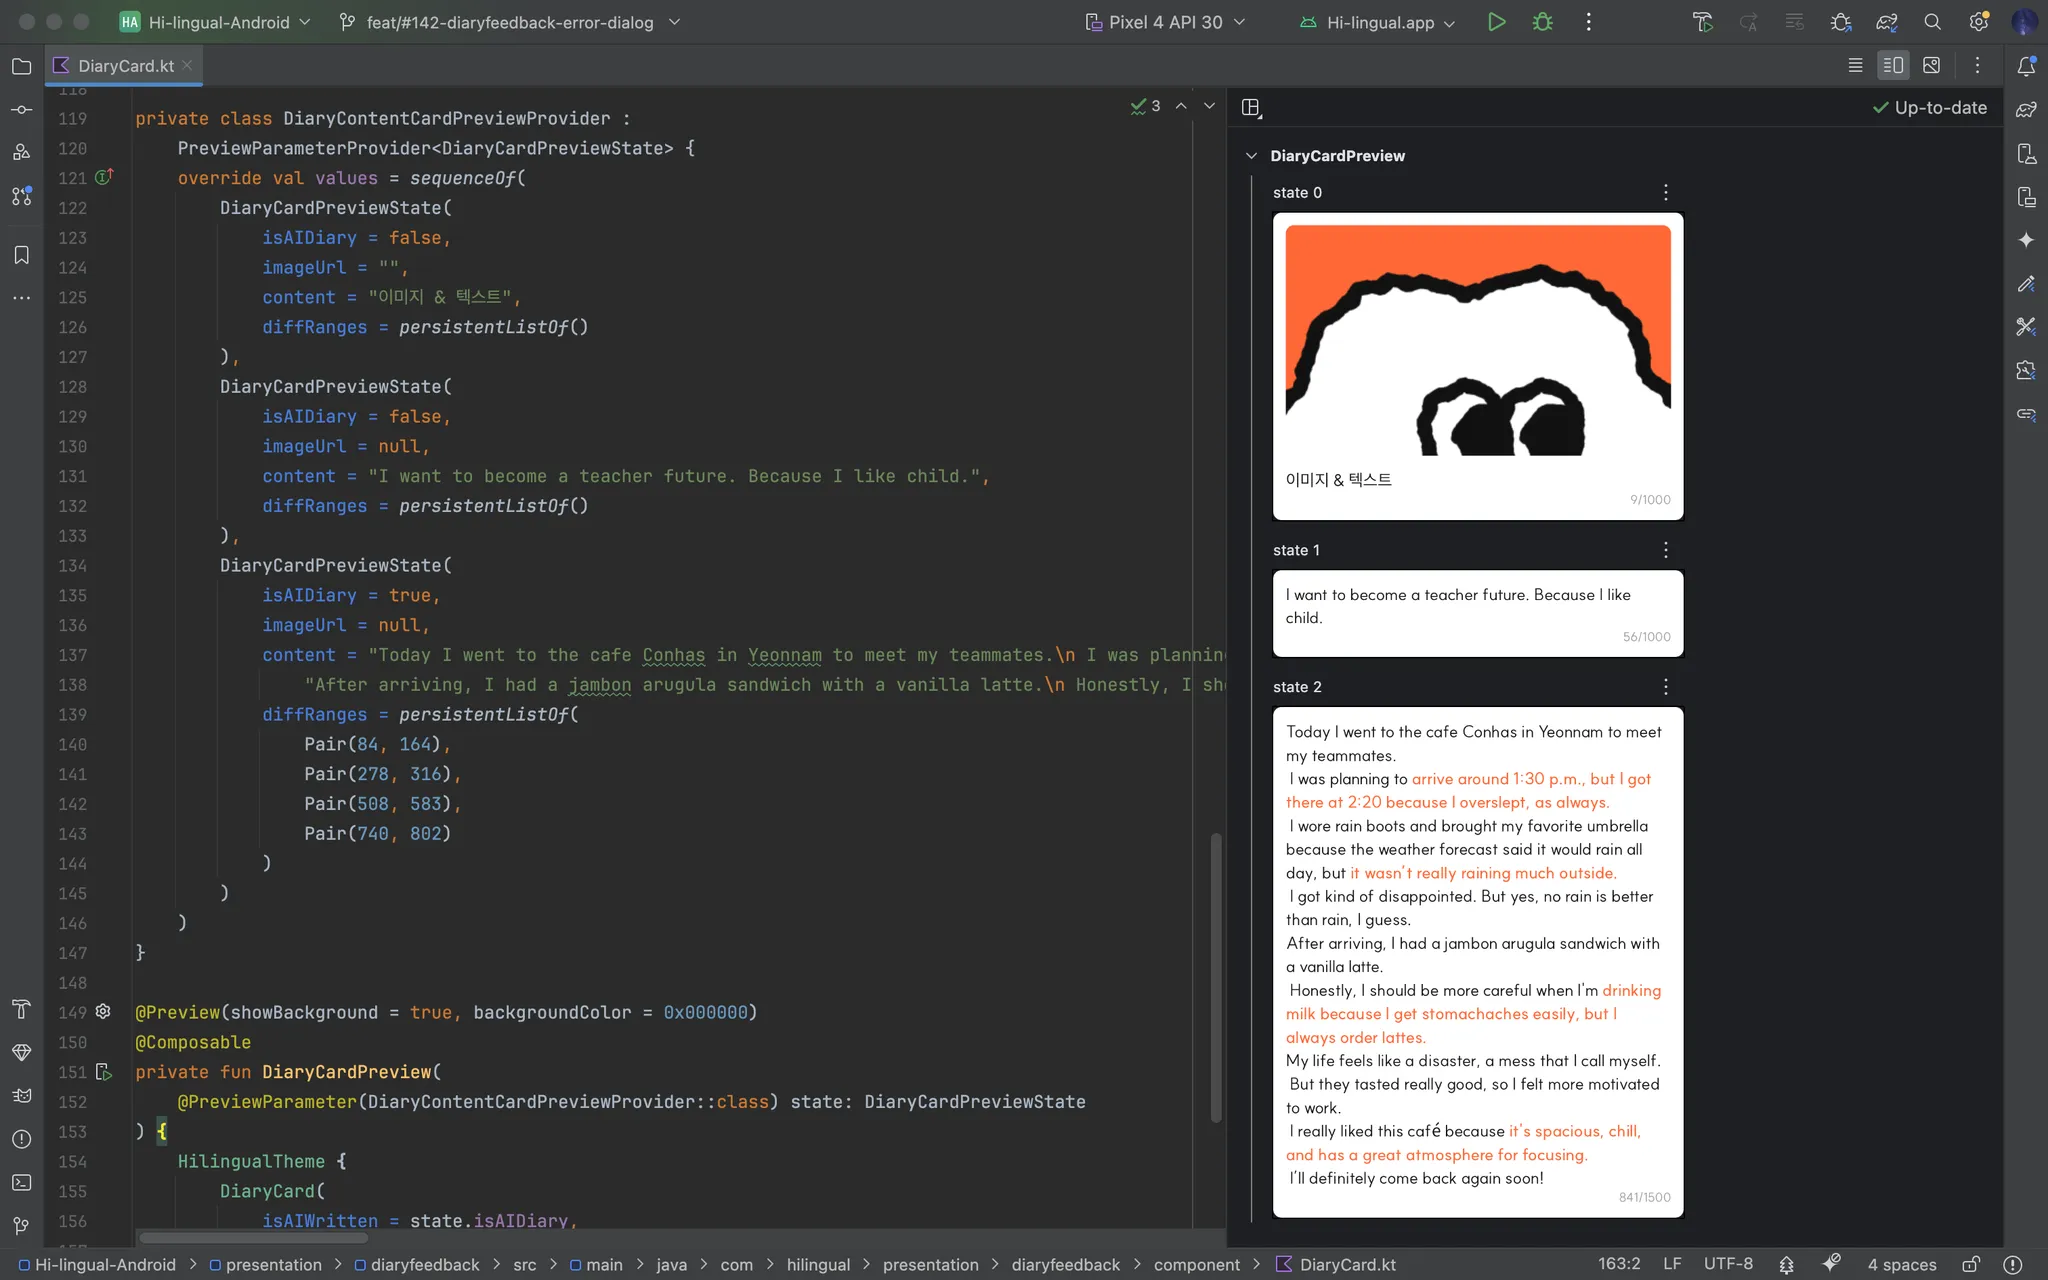Open state 1 preview options menu

click(1665, 550)
